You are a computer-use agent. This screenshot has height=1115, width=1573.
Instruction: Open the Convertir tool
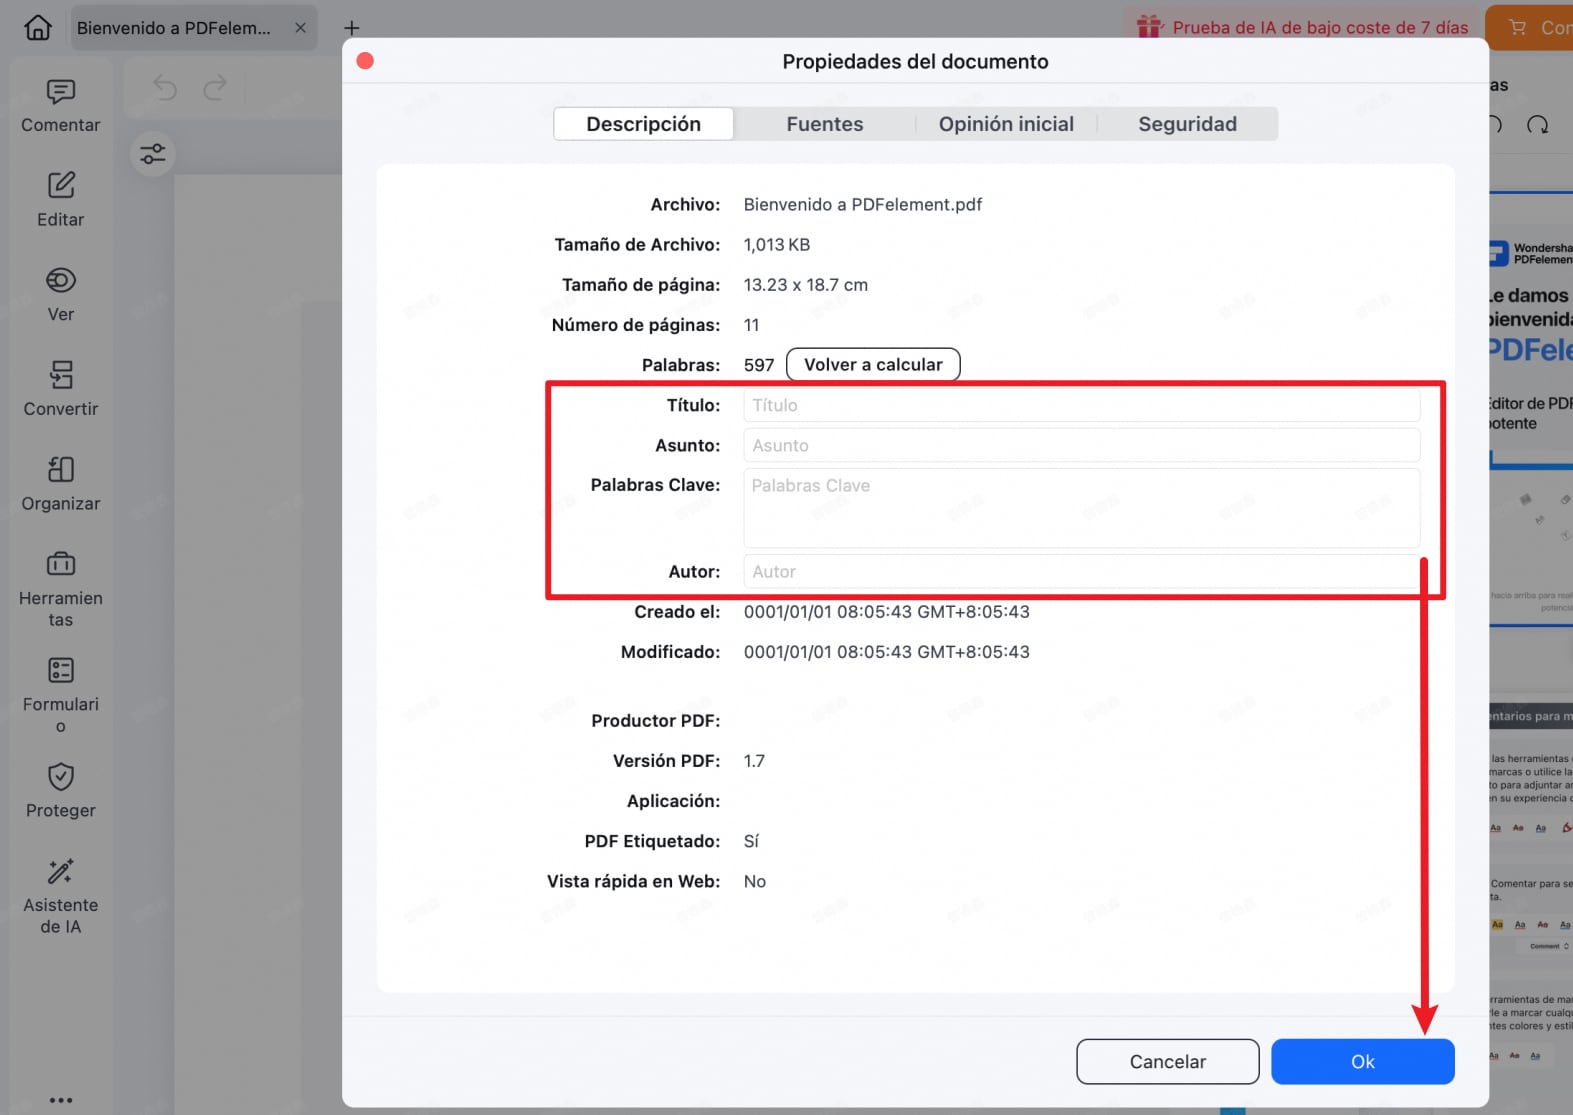(60, 389)
